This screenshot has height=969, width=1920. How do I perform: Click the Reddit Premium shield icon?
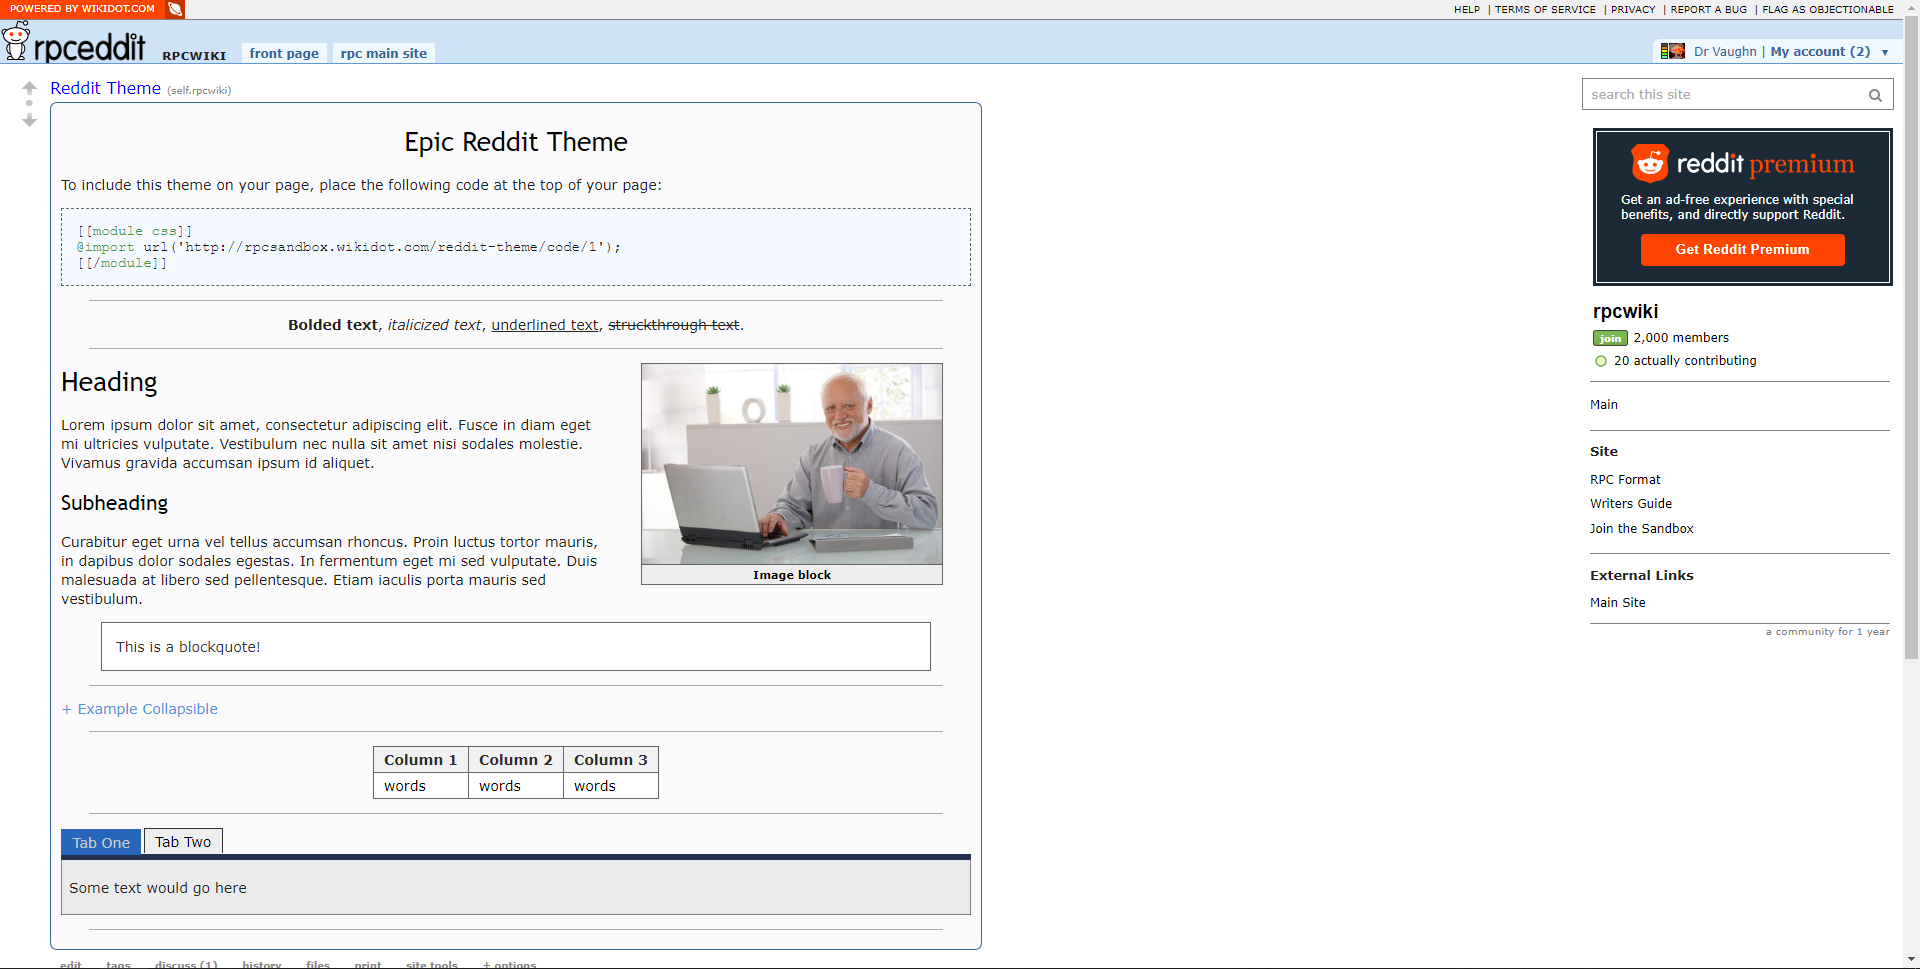click(1650, 163)
